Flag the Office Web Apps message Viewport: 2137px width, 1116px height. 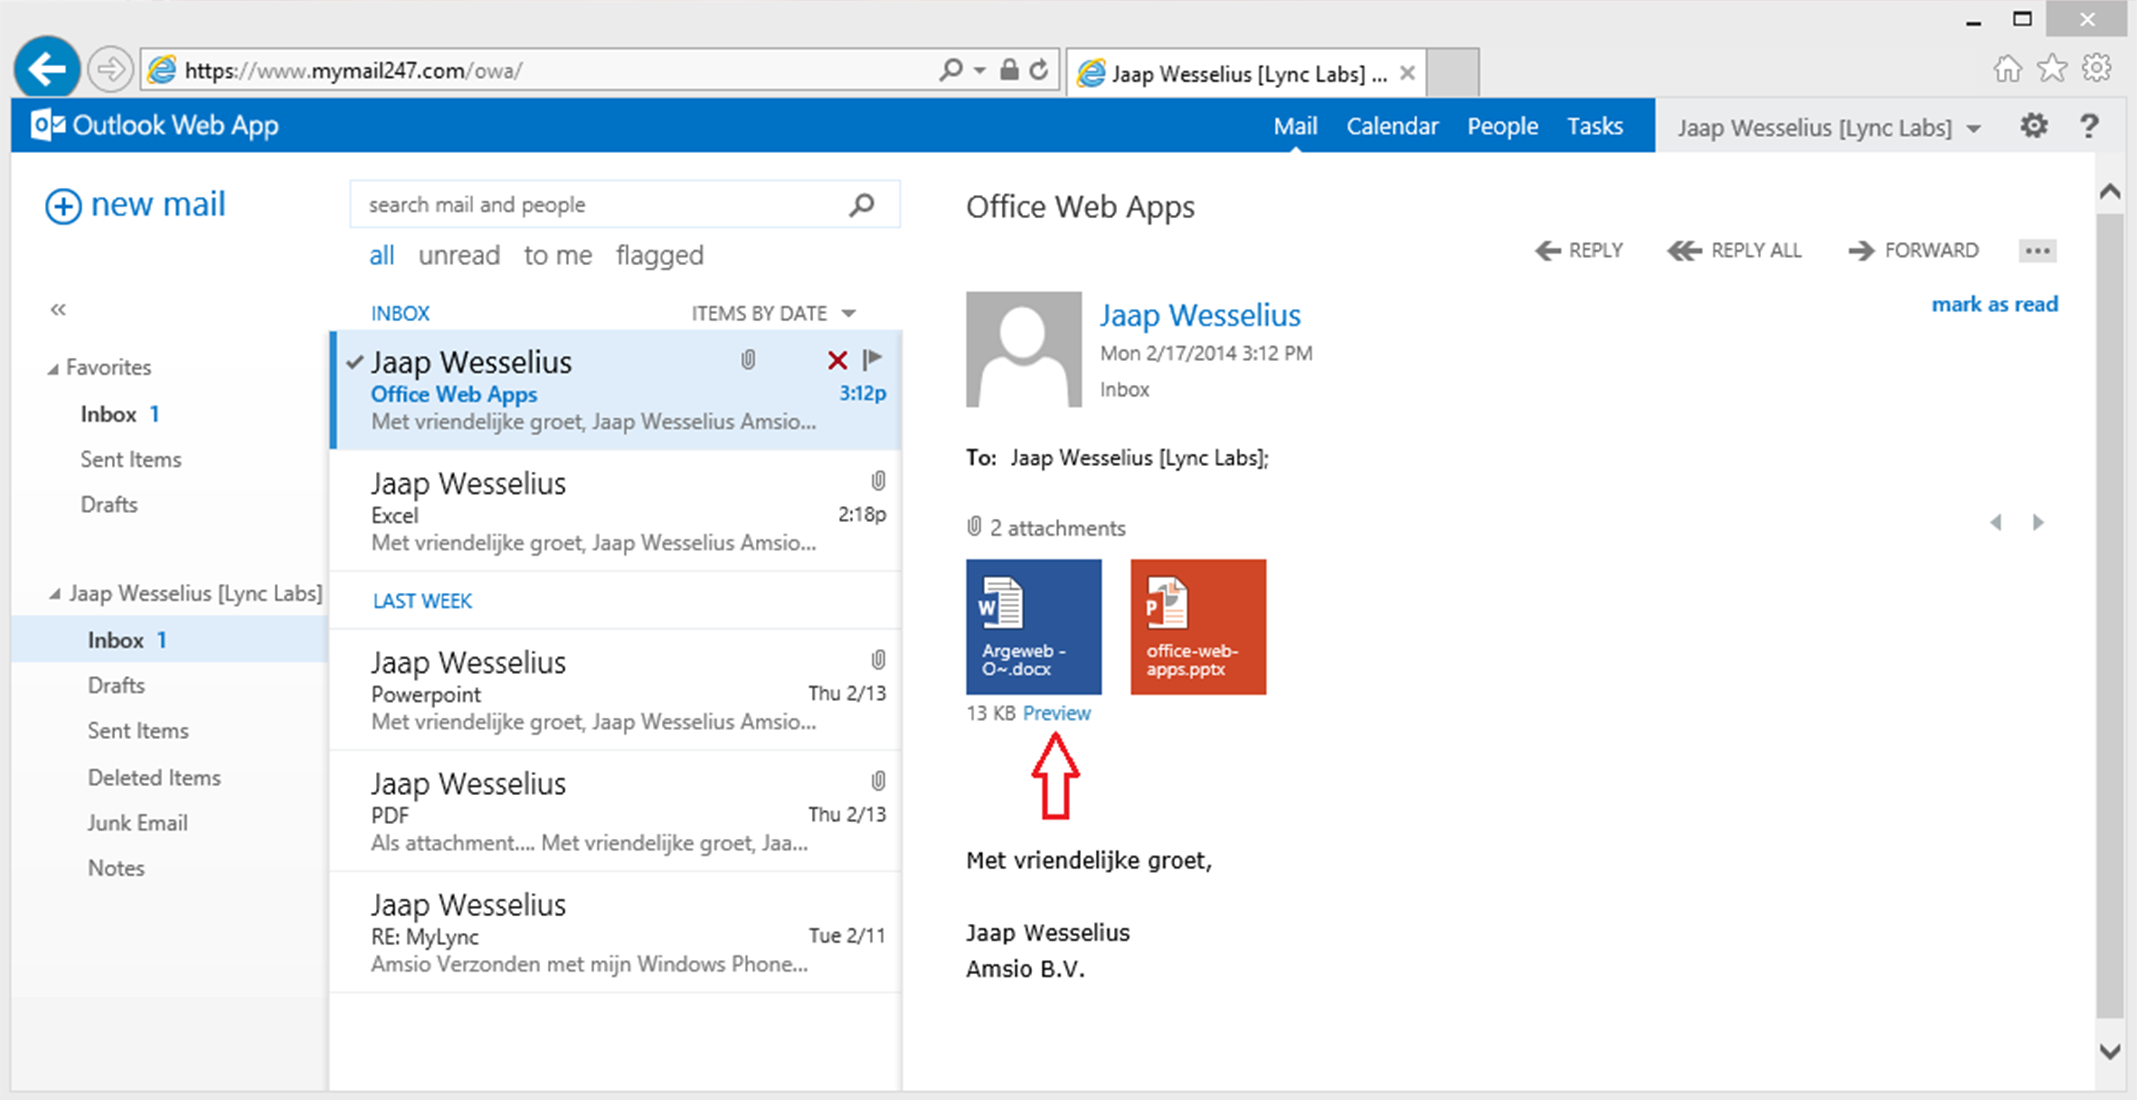[872, 359]
